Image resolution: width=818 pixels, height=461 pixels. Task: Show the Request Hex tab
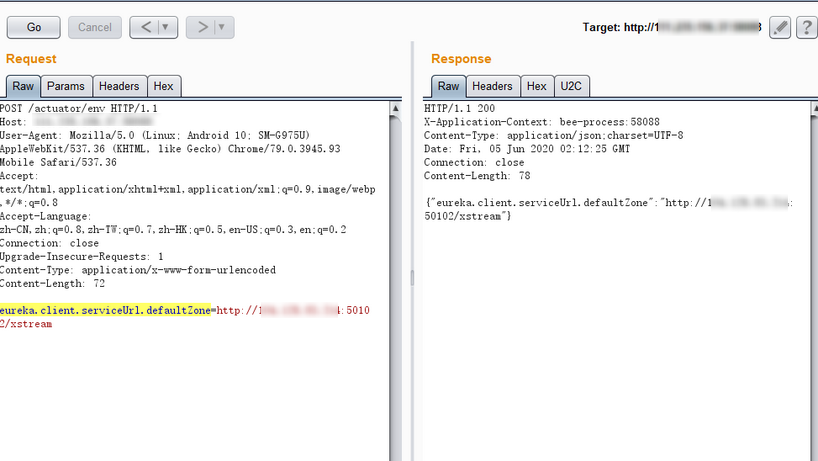point(163,87)
